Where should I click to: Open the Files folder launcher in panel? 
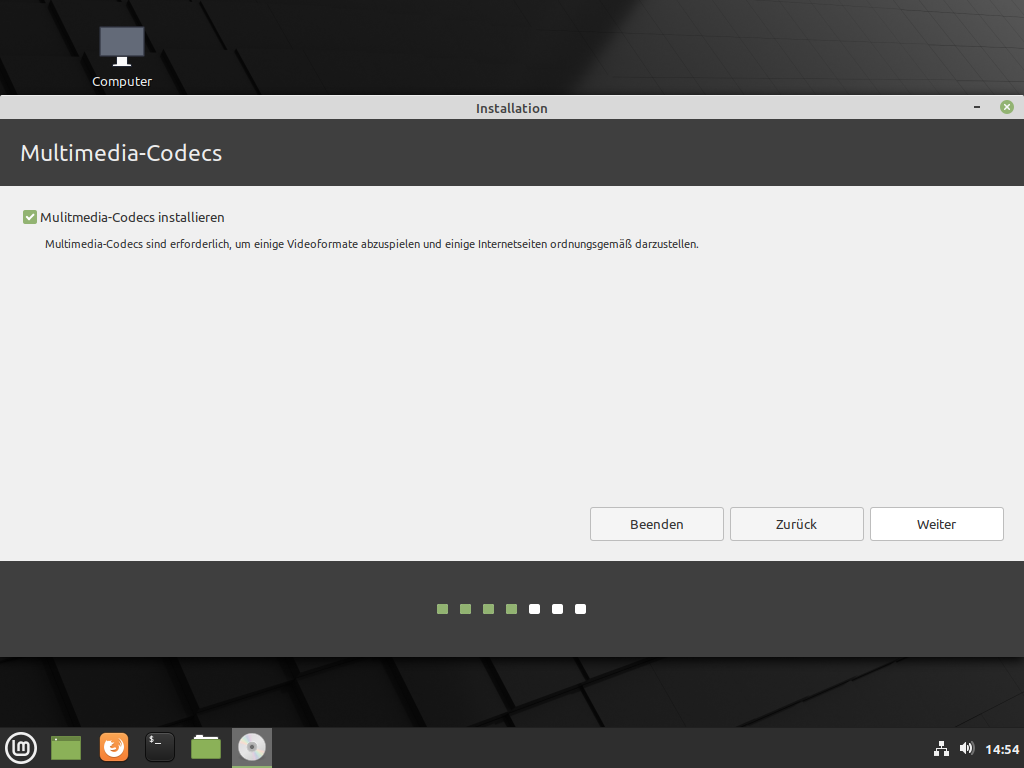tap(206, 747)
